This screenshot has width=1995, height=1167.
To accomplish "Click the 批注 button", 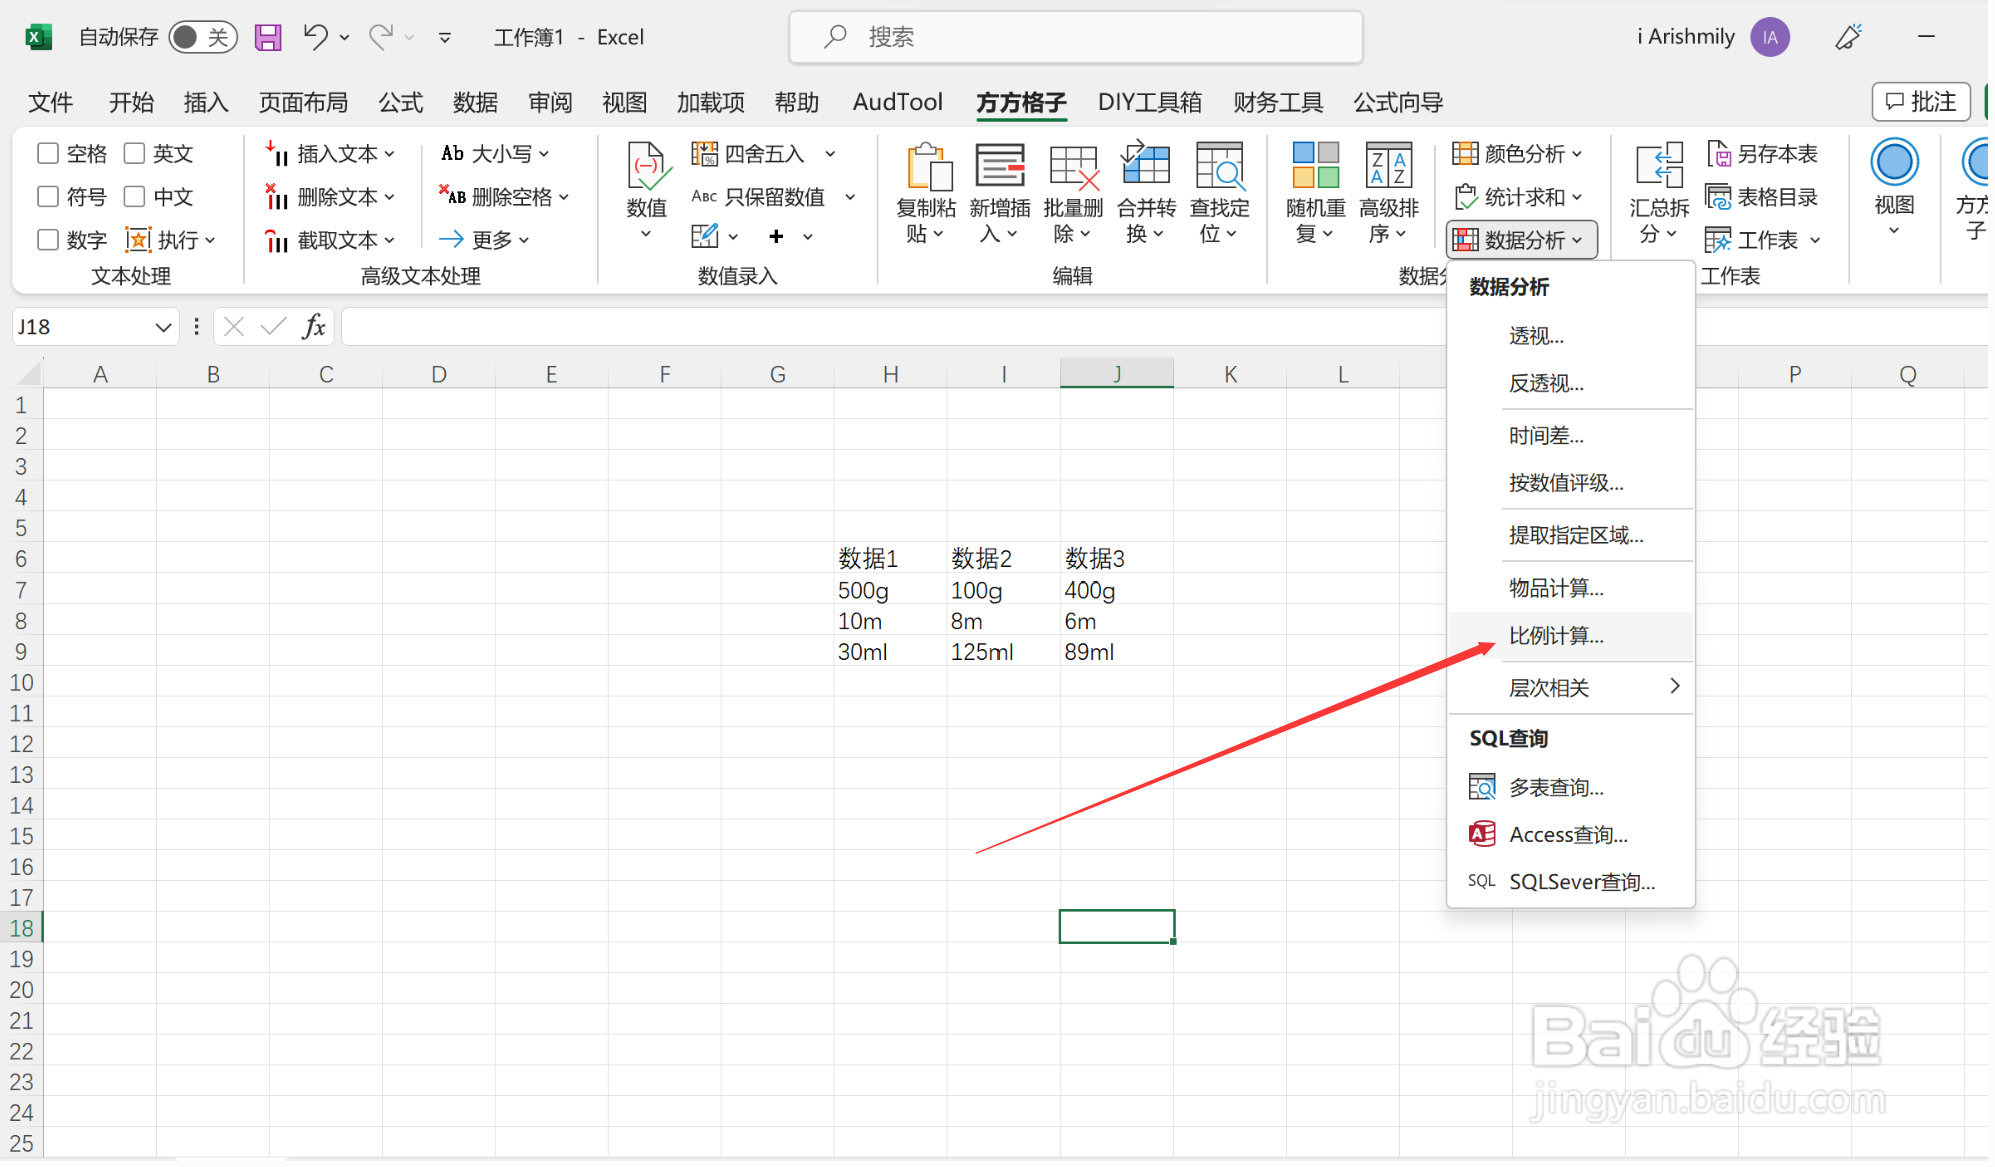I will (x=1921, y=102).
